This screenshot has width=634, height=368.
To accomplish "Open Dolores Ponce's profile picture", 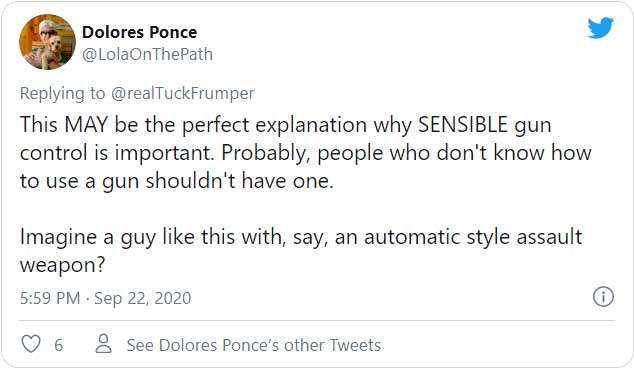I will (x=47, y=42).
